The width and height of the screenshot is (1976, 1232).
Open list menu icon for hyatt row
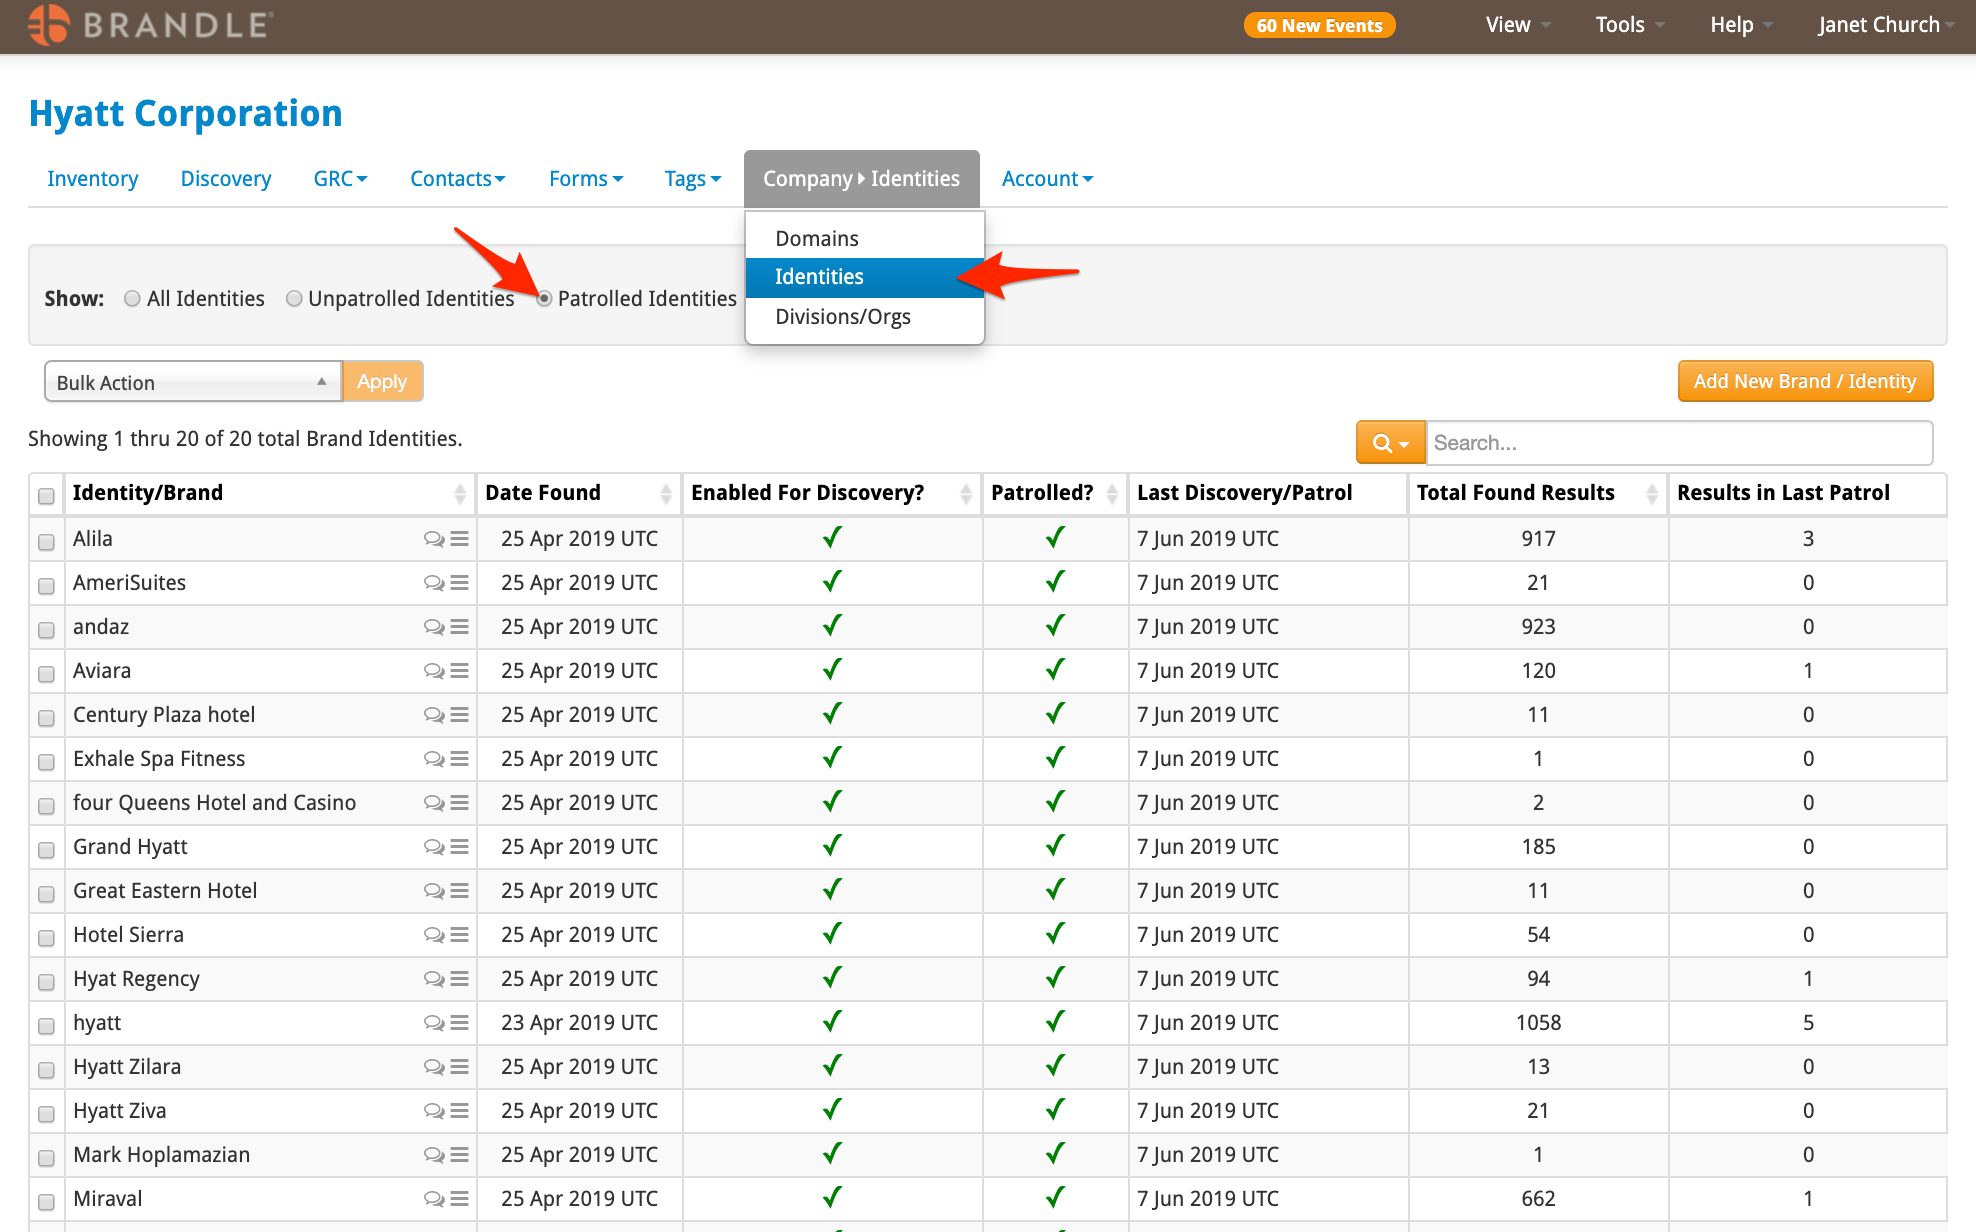pos(460,1023)
